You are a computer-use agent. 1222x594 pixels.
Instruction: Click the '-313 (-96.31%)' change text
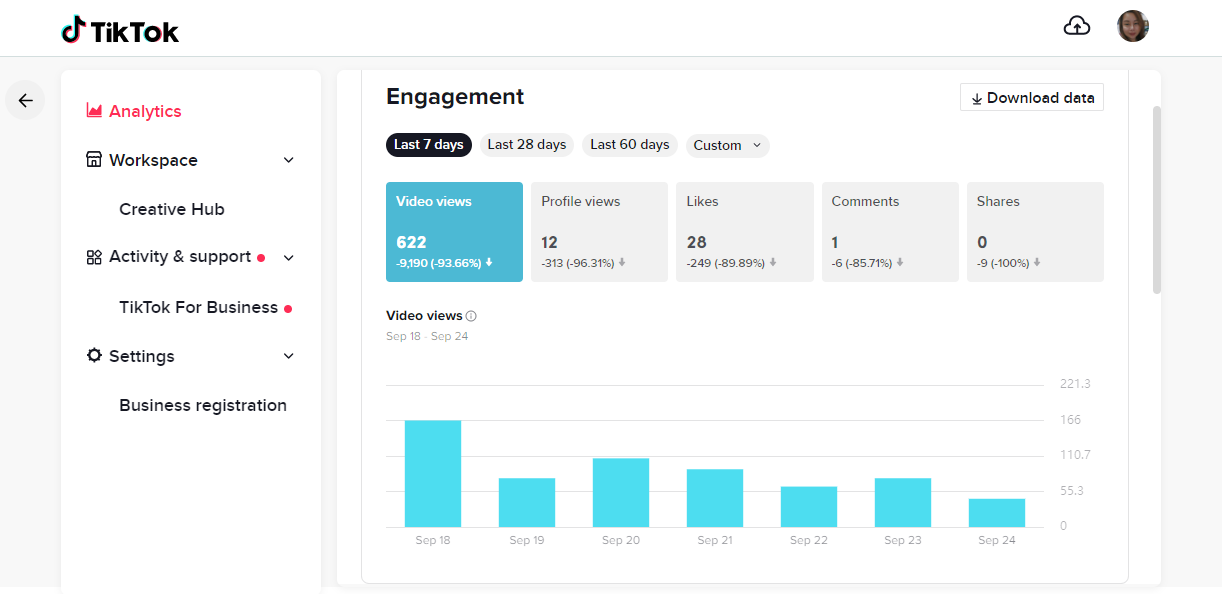[578, 263]
